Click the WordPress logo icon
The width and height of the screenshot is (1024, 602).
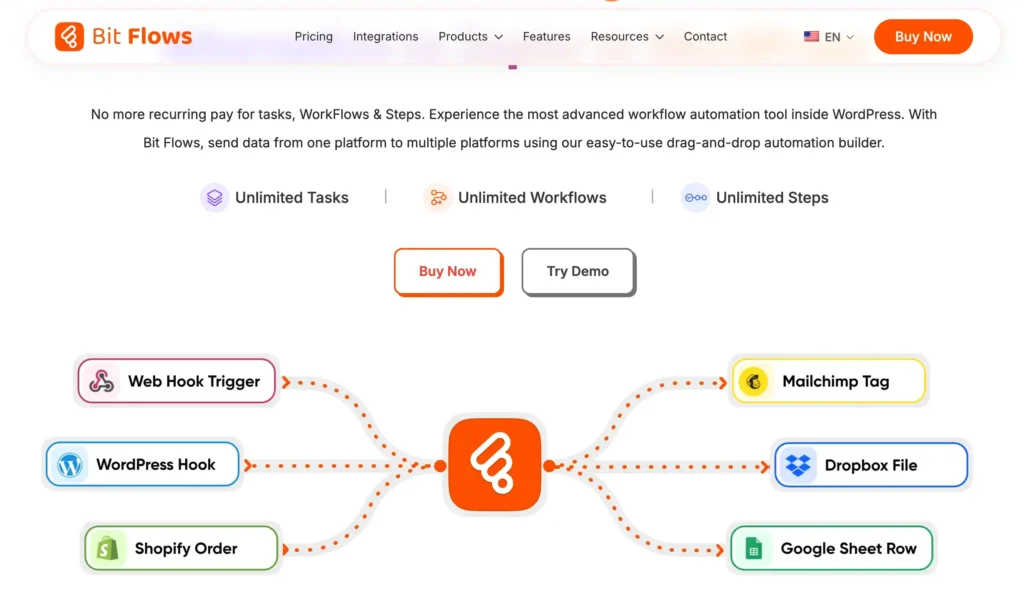pyautogui.click(x=70, y=465)
